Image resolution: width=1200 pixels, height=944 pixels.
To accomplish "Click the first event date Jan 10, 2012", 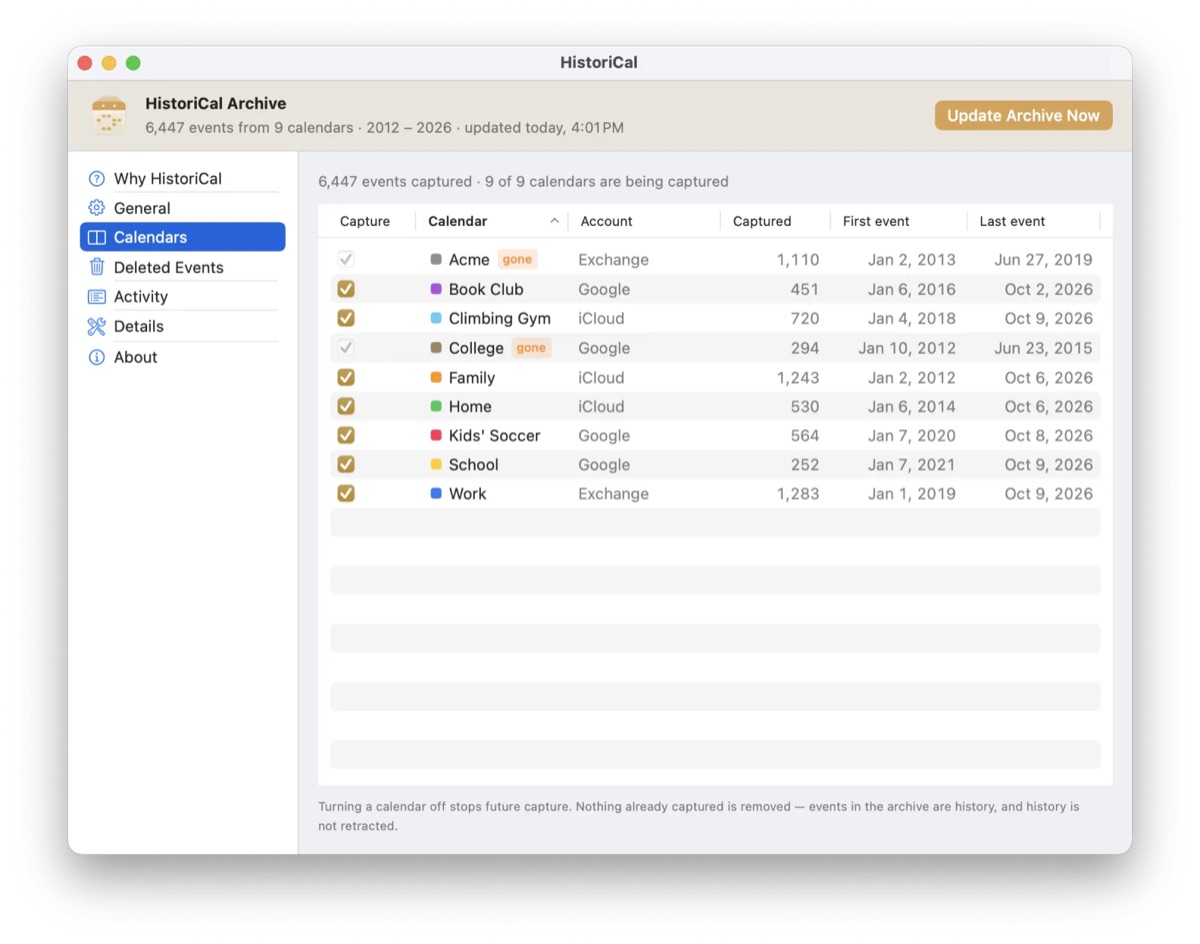I will [907, 348].
